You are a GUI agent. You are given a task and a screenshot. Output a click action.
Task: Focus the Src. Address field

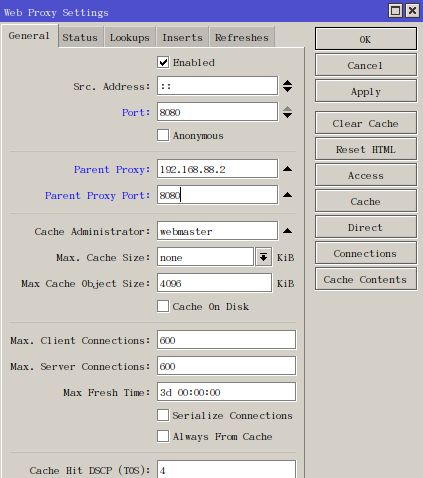[217, 86]
